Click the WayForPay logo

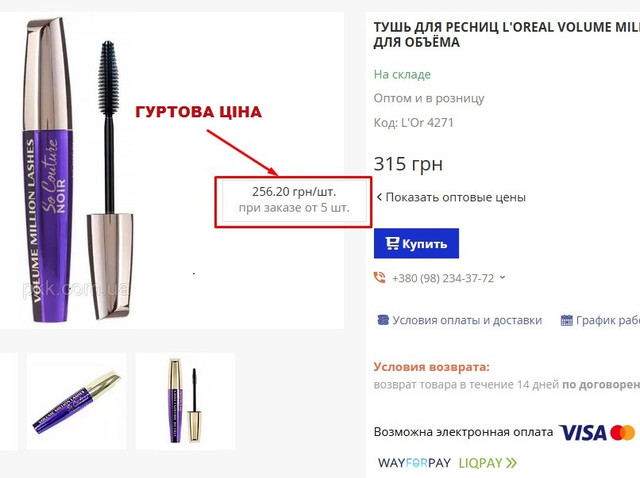pyautogui.click(x=414, y=463)
